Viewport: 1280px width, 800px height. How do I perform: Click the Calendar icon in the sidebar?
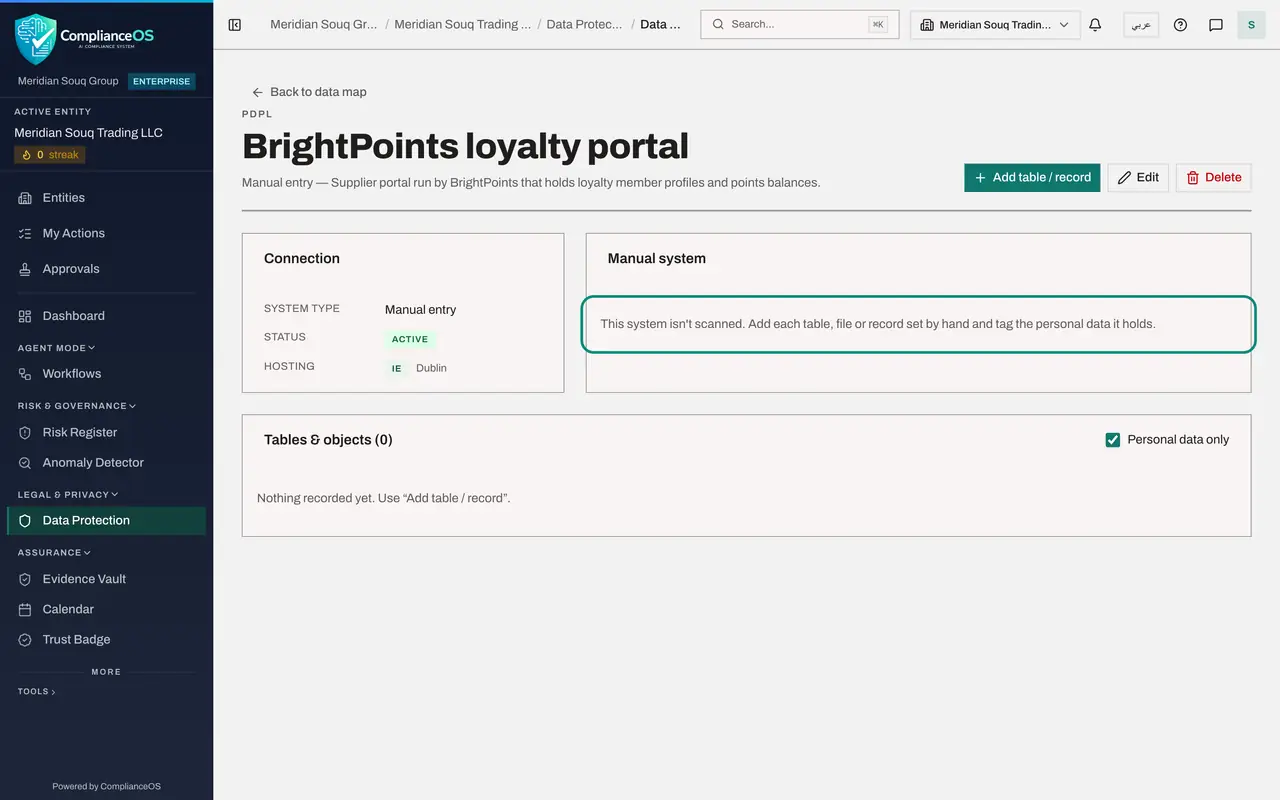click(x=25, y=609)
